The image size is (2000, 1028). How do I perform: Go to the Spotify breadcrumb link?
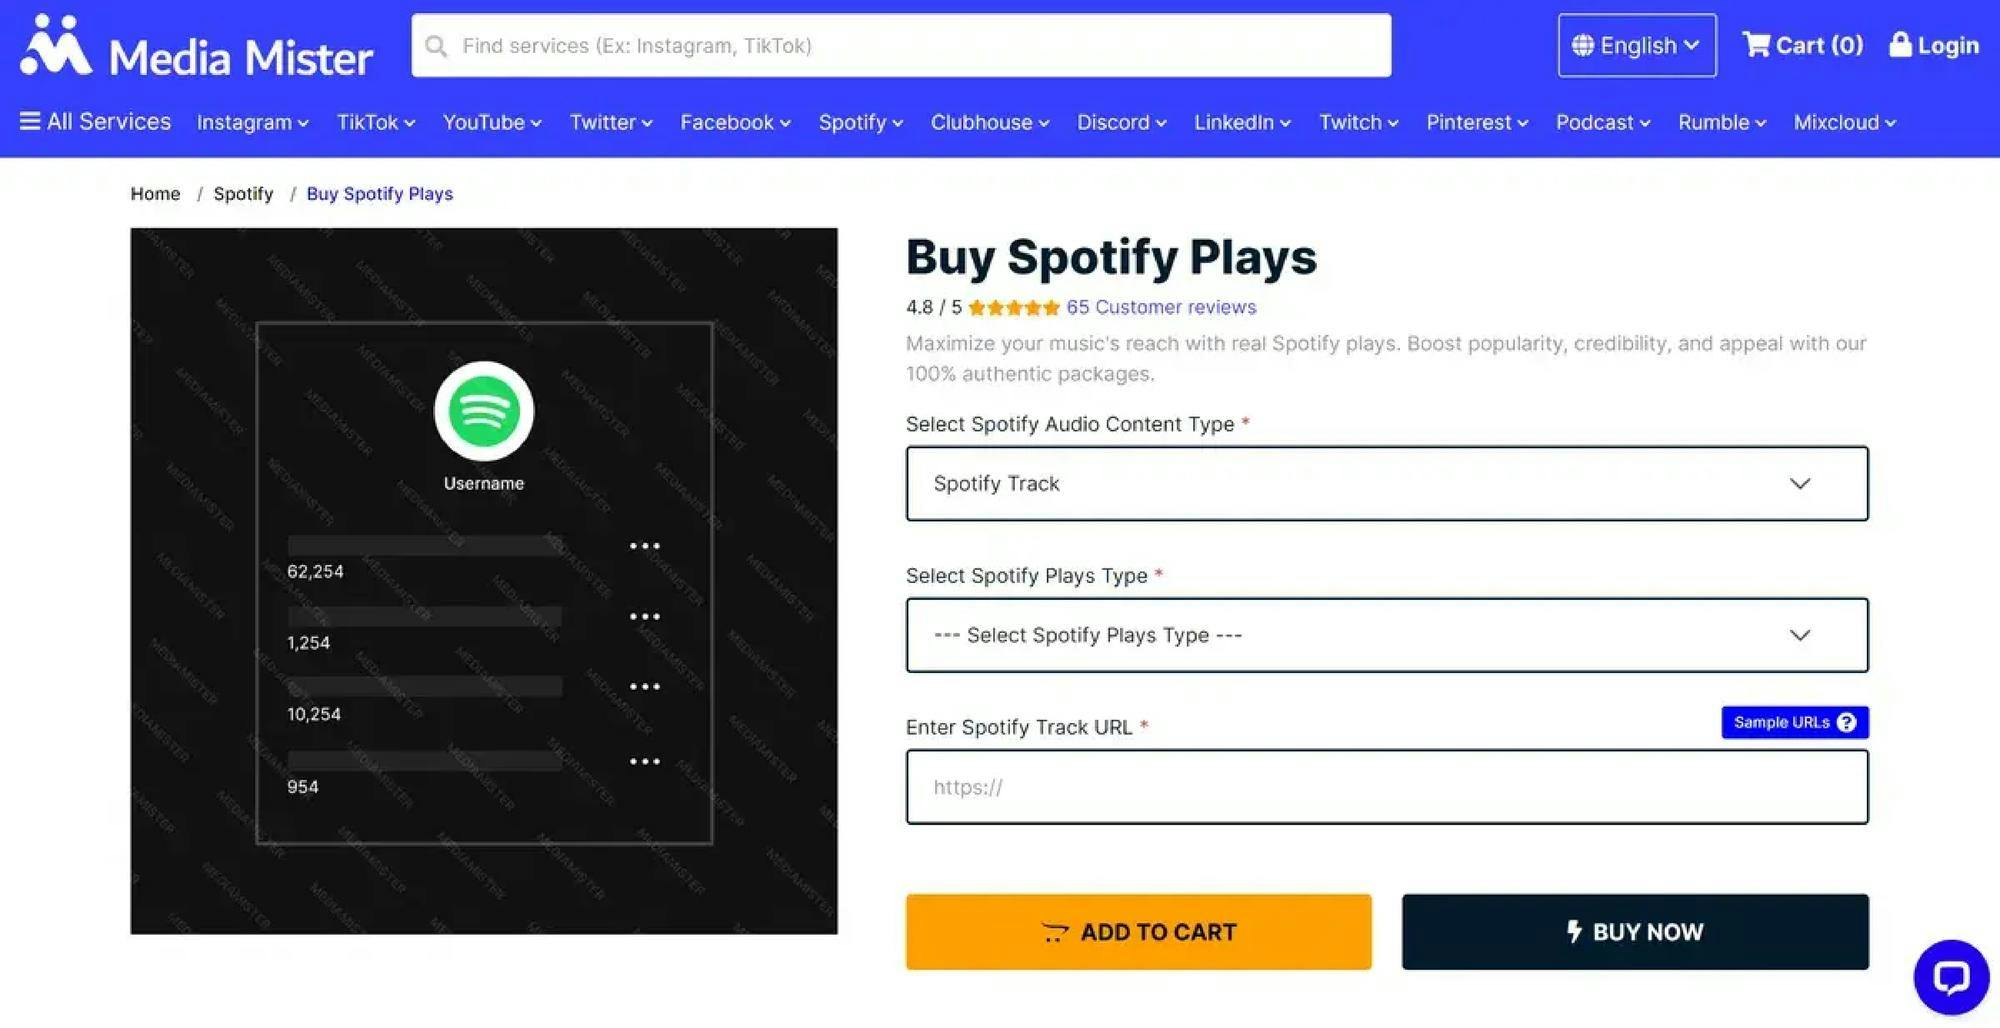243,194
